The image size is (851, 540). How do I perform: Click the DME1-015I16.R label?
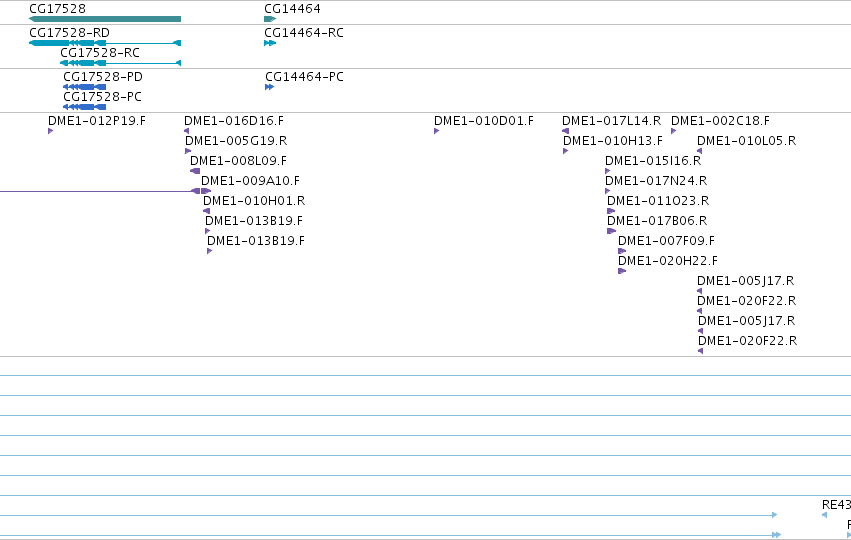click(x=653, y=161)
